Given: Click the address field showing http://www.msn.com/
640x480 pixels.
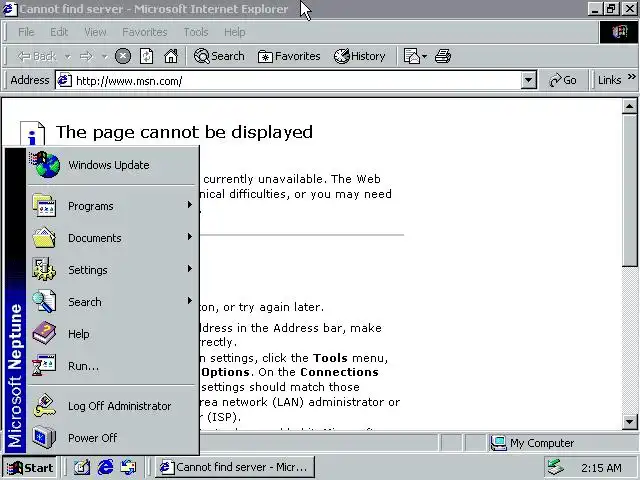Looking at the screenshot, I should 297,80.
